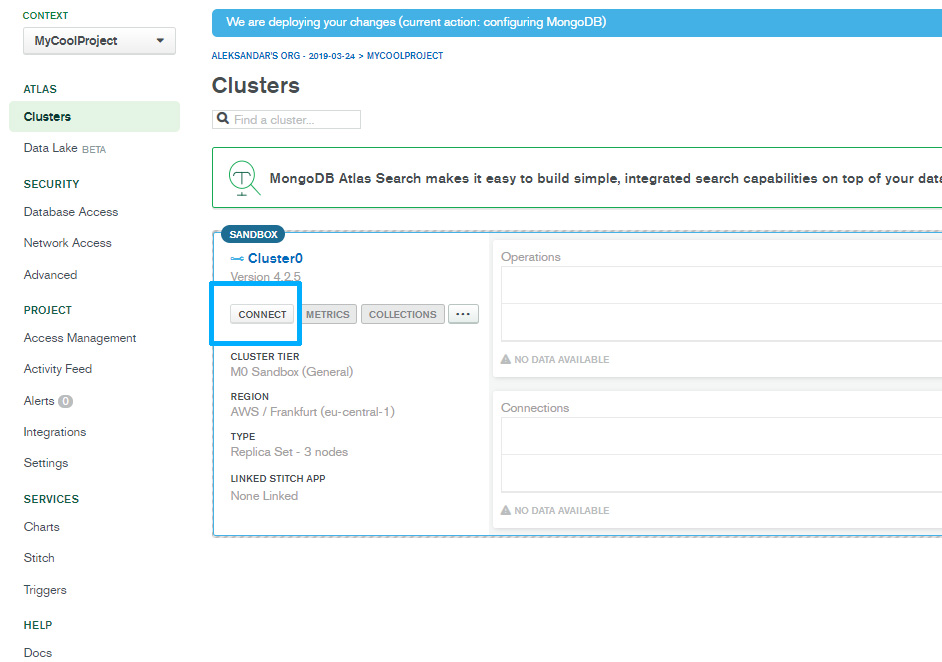Go to Database Access settings
This screenshot has height=662, width=942.
pos(71,212)
